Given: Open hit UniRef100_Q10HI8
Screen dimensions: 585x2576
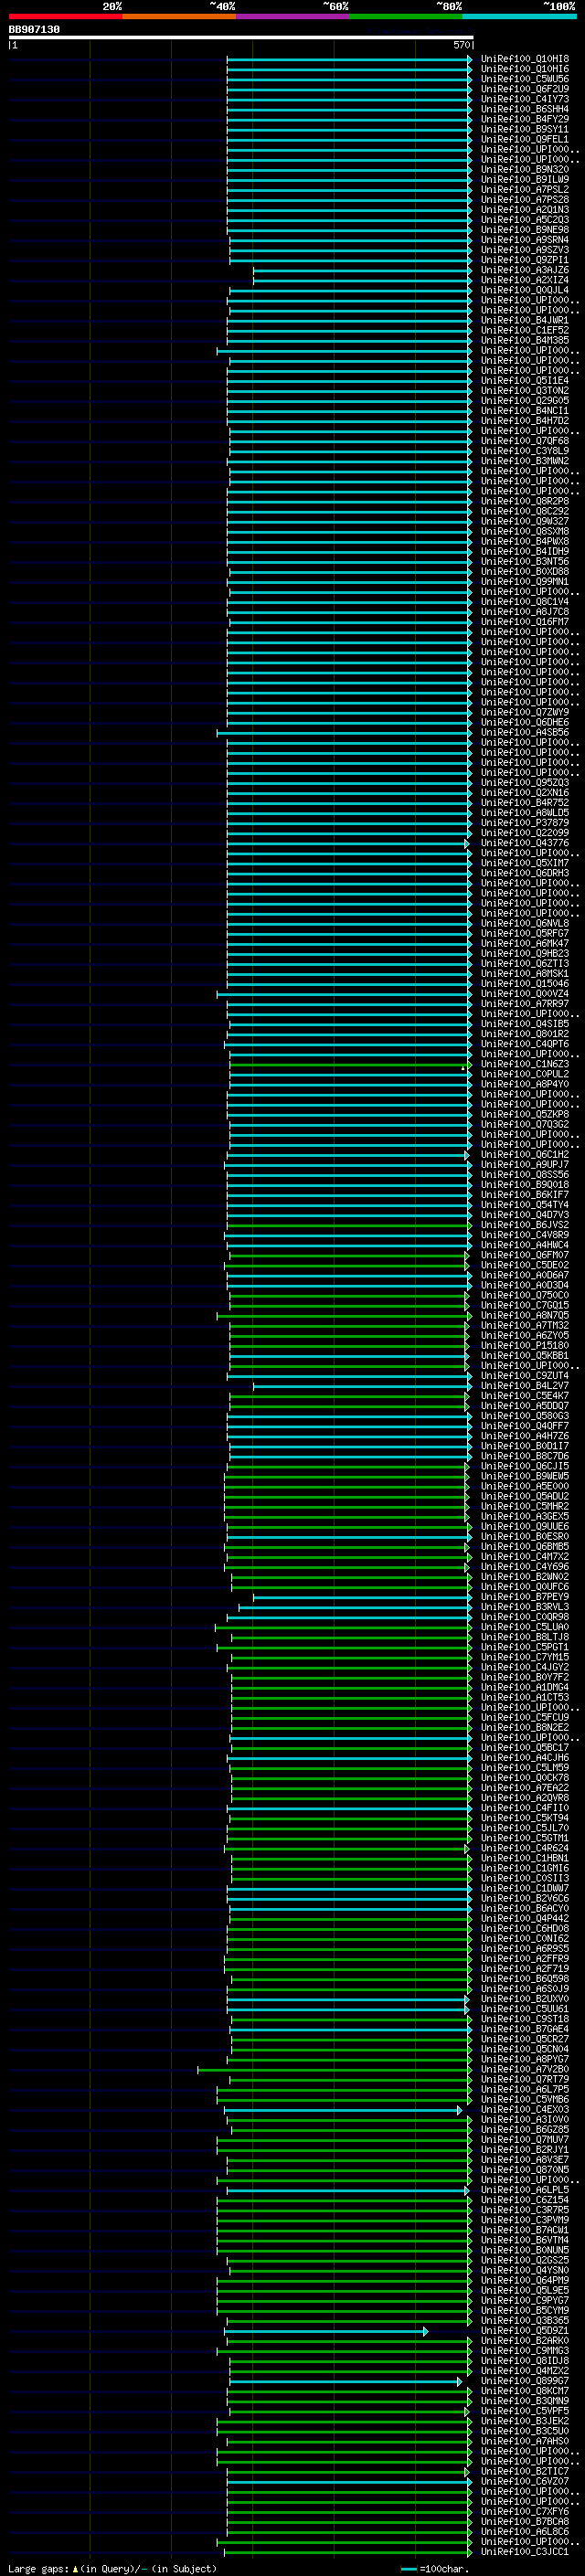Looking at the screenshot, I should click(525, 59).
